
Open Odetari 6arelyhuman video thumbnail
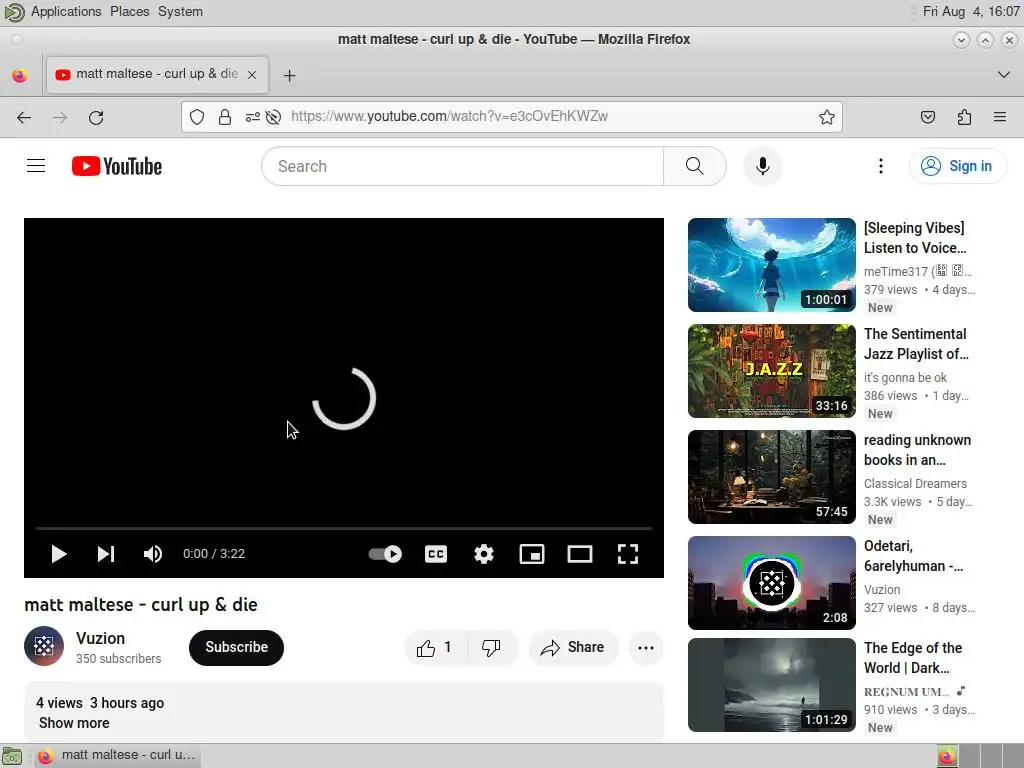tap(771, 583)
